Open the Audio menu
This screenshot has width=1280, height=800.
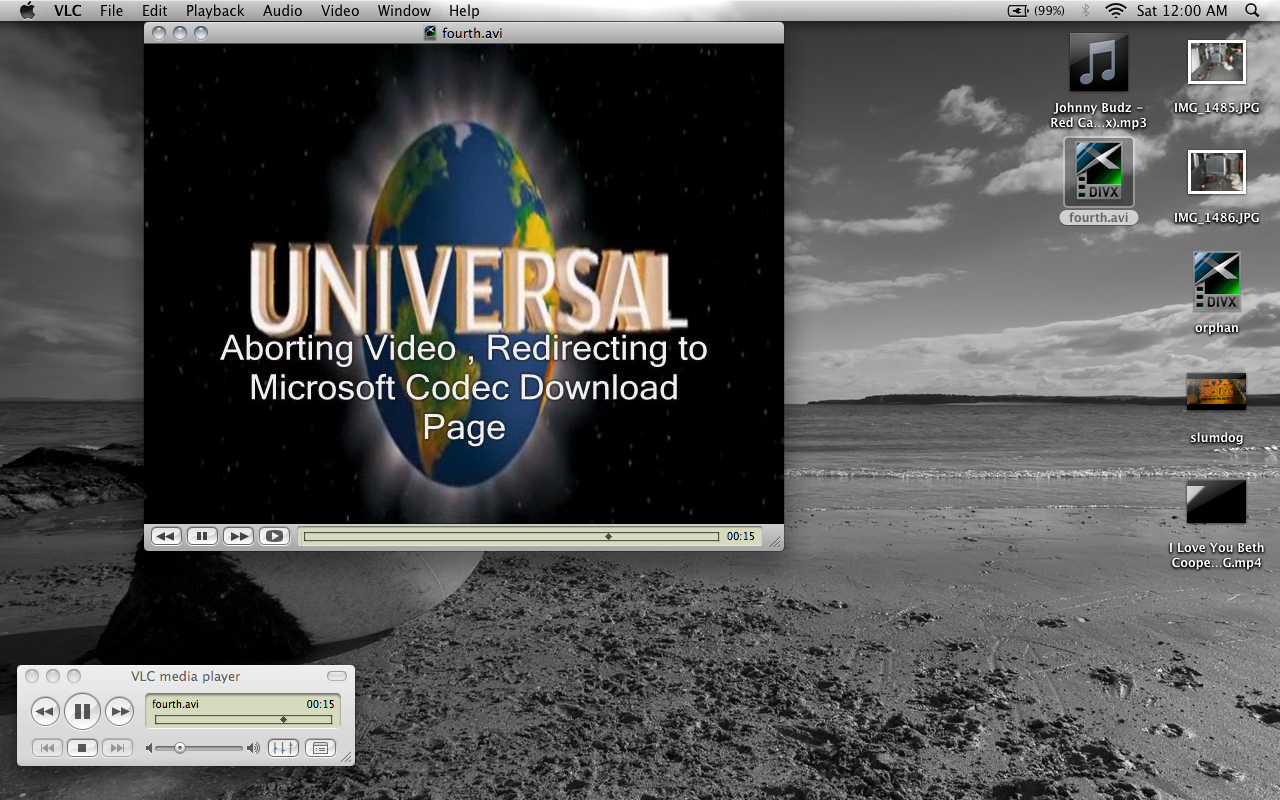coord(283,10)
